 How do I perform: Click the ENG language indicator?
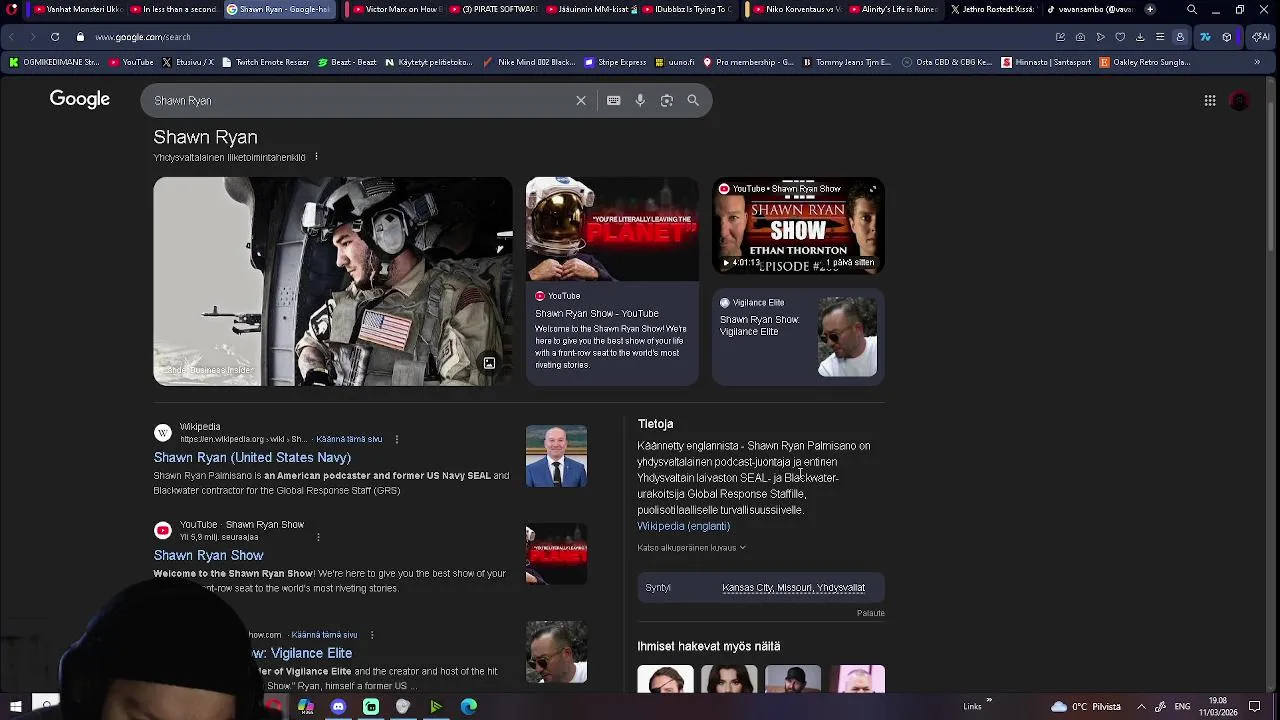(1182, 706)
